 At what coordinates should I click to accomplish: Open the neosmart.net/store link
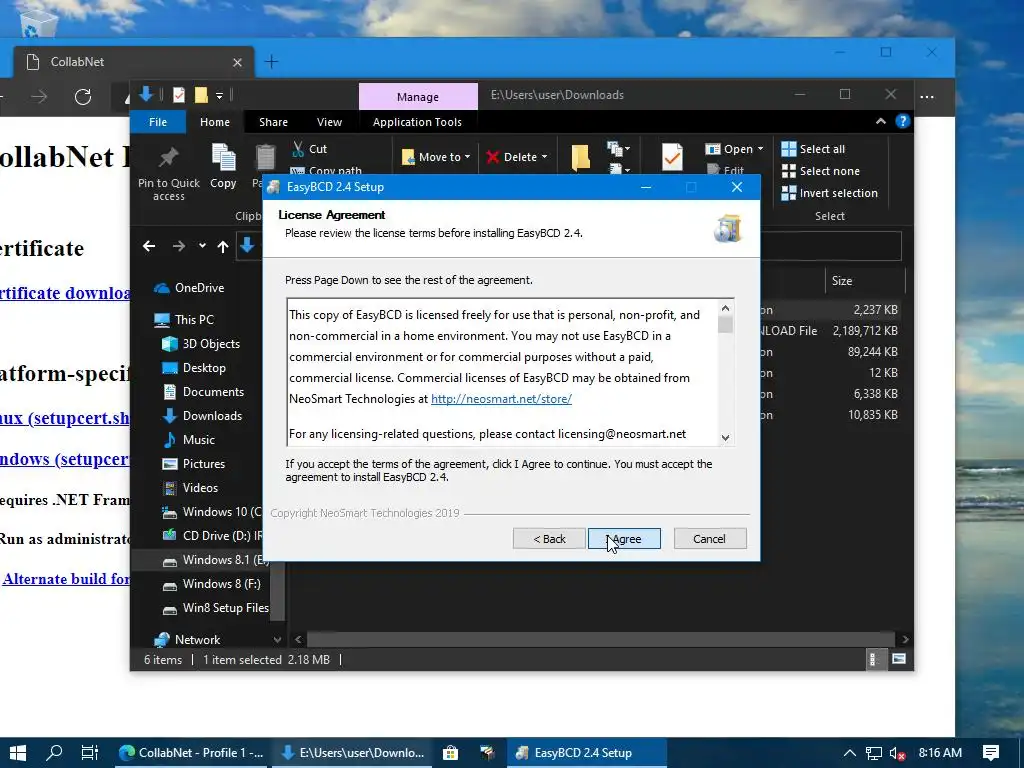point(501,398)
